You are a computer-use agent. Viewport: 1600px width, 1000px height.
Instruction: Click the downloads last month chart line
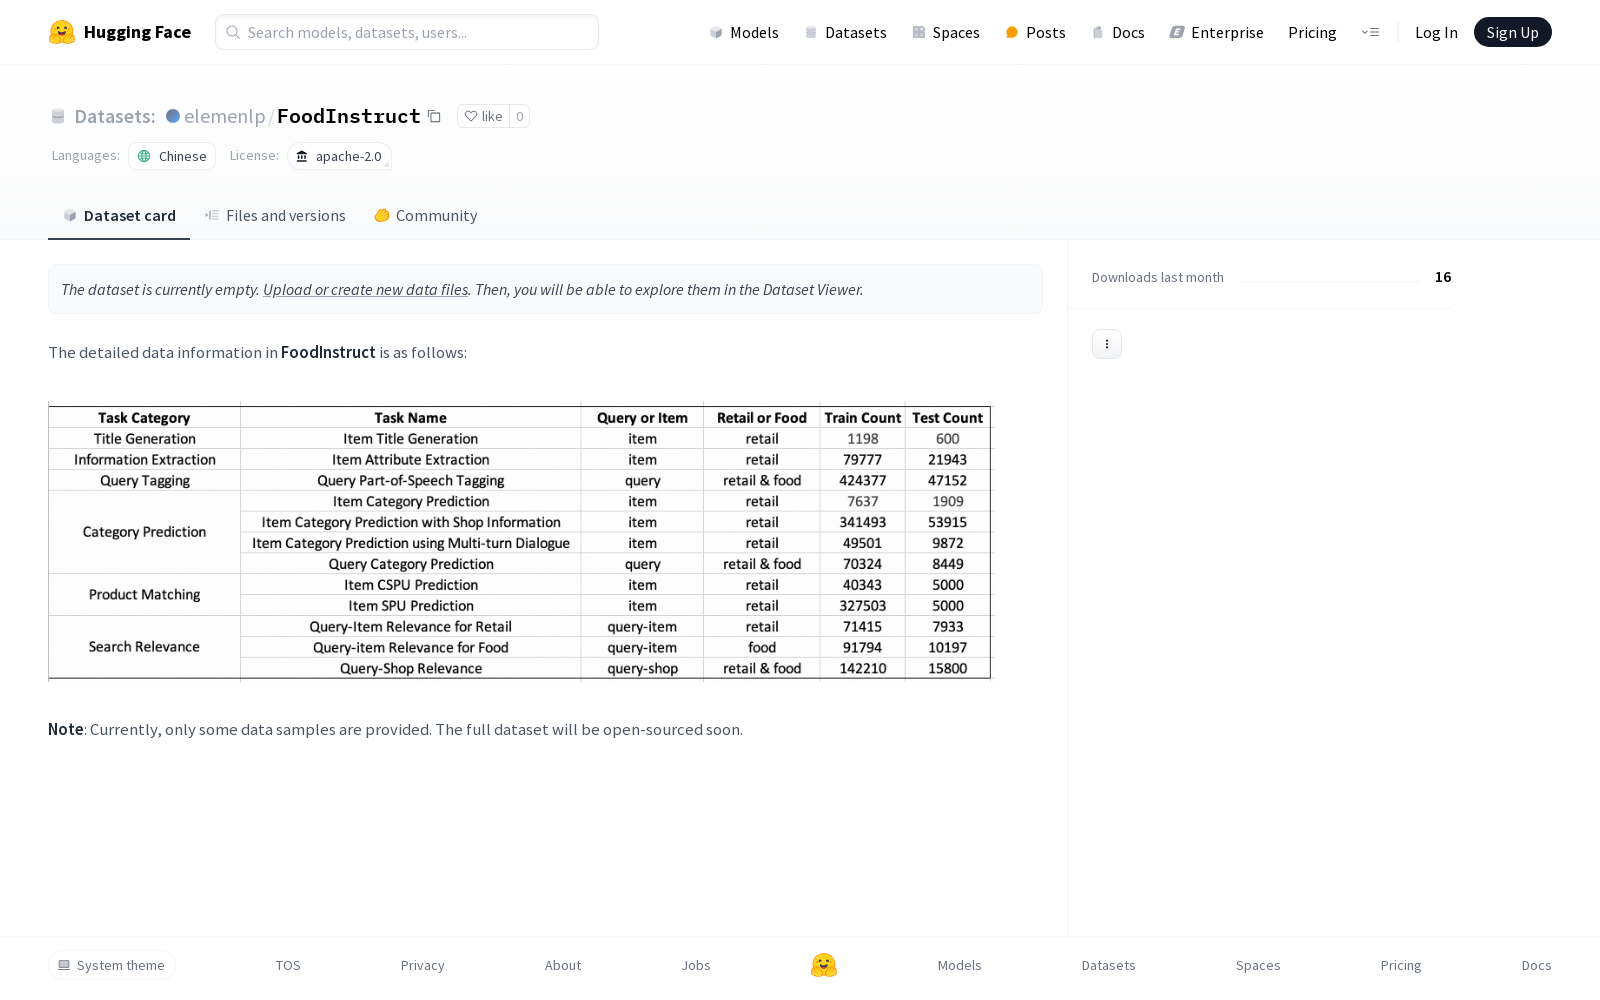(1330, 280)
